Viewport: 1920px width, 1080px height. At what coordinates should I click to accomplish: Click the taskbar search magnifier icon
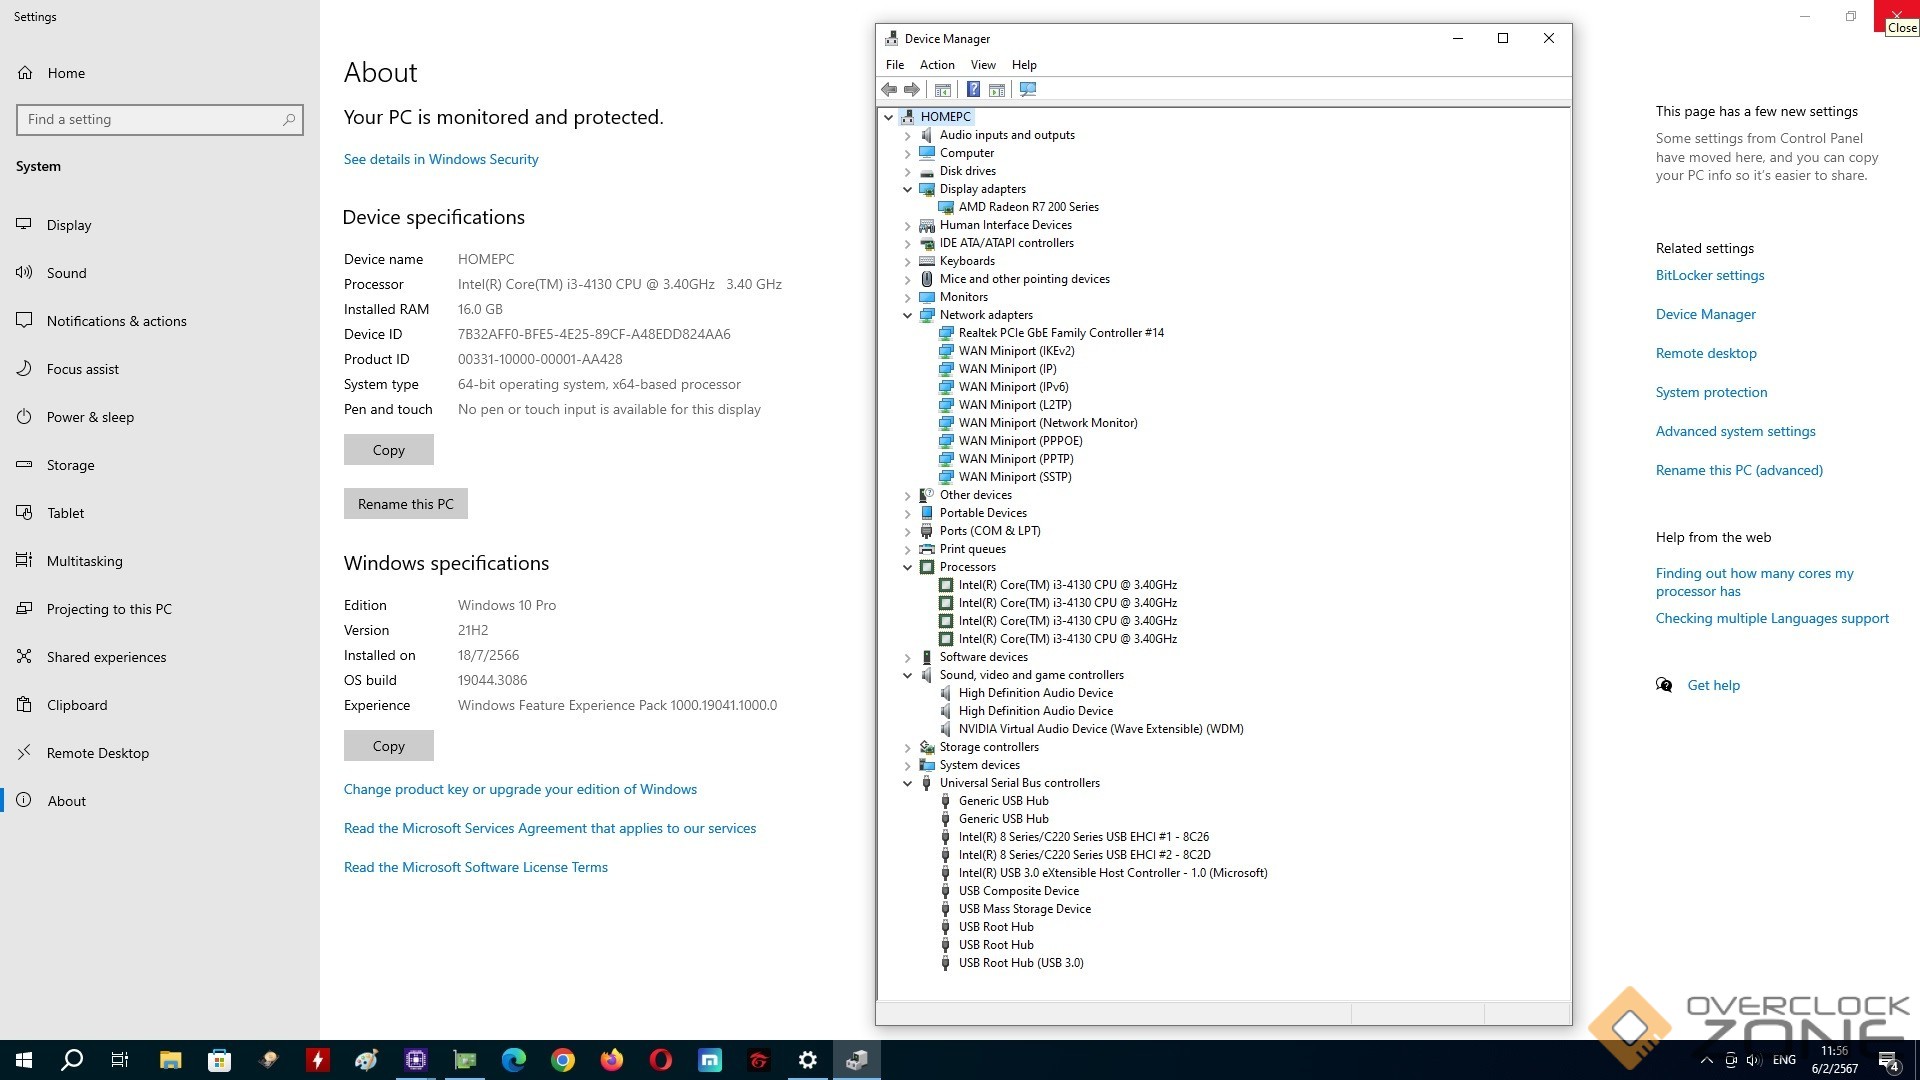[x=72, y=1060]
